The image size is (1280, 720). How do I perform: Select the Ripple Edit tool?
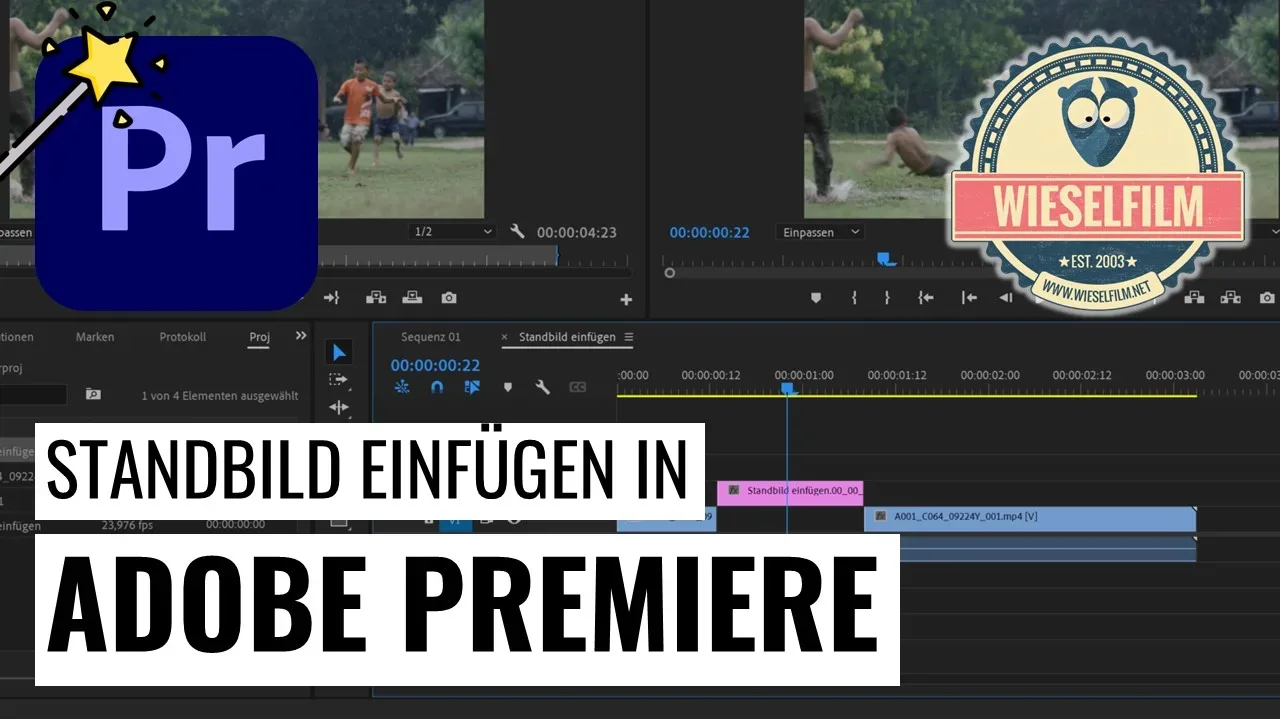tap(339, 407)
